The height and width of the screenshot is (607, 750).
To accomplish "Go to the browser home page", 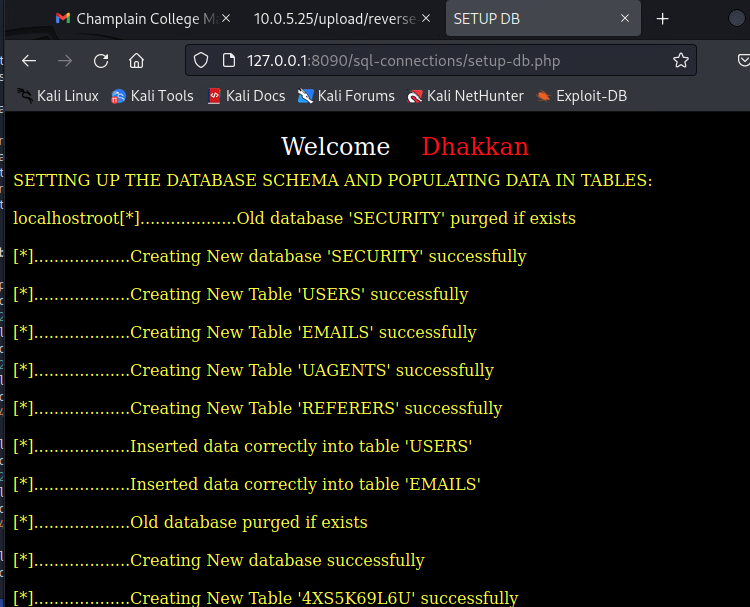I will [x=137, y=61].
